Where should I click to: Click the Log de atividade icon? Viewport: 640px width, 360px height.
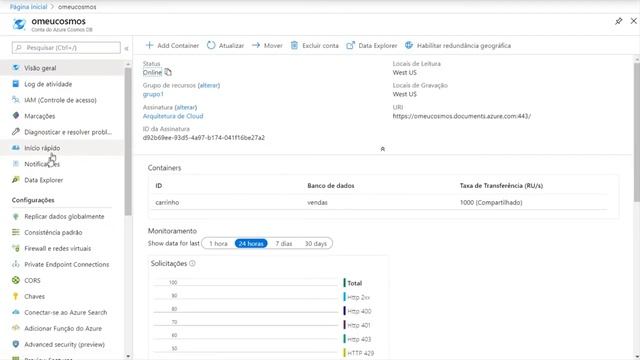(16, 84)
